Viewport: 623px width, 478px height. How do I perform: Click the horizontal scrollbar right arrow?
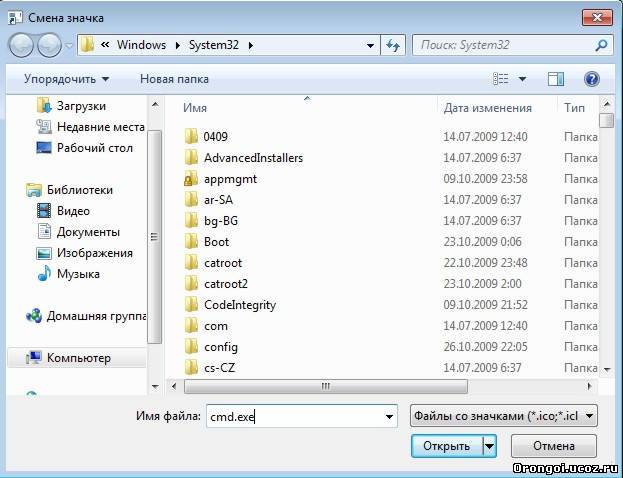pos(590,386)
